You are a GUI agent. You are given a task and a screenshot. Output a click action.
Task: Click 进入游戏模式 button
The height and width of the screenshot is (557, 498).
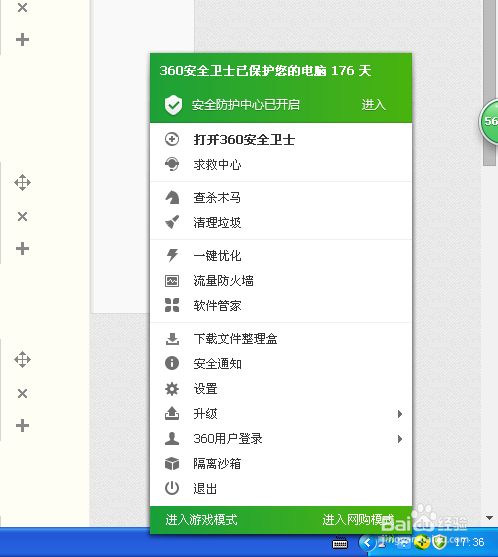click(201, 520)
